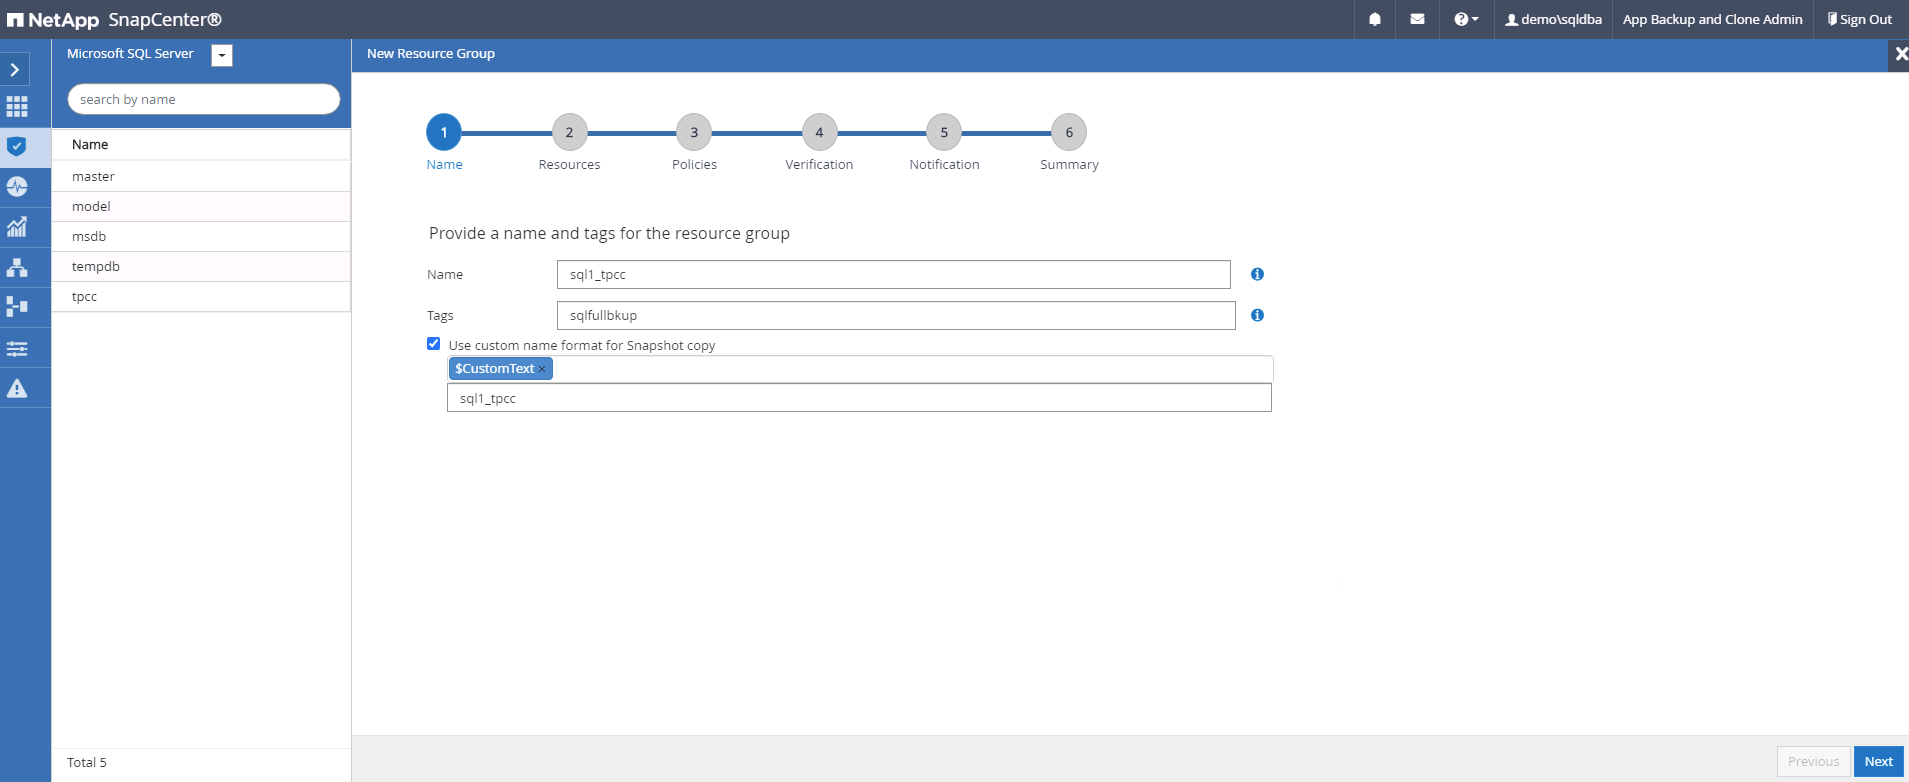Open the Settings sliders icon

[17, 348]
